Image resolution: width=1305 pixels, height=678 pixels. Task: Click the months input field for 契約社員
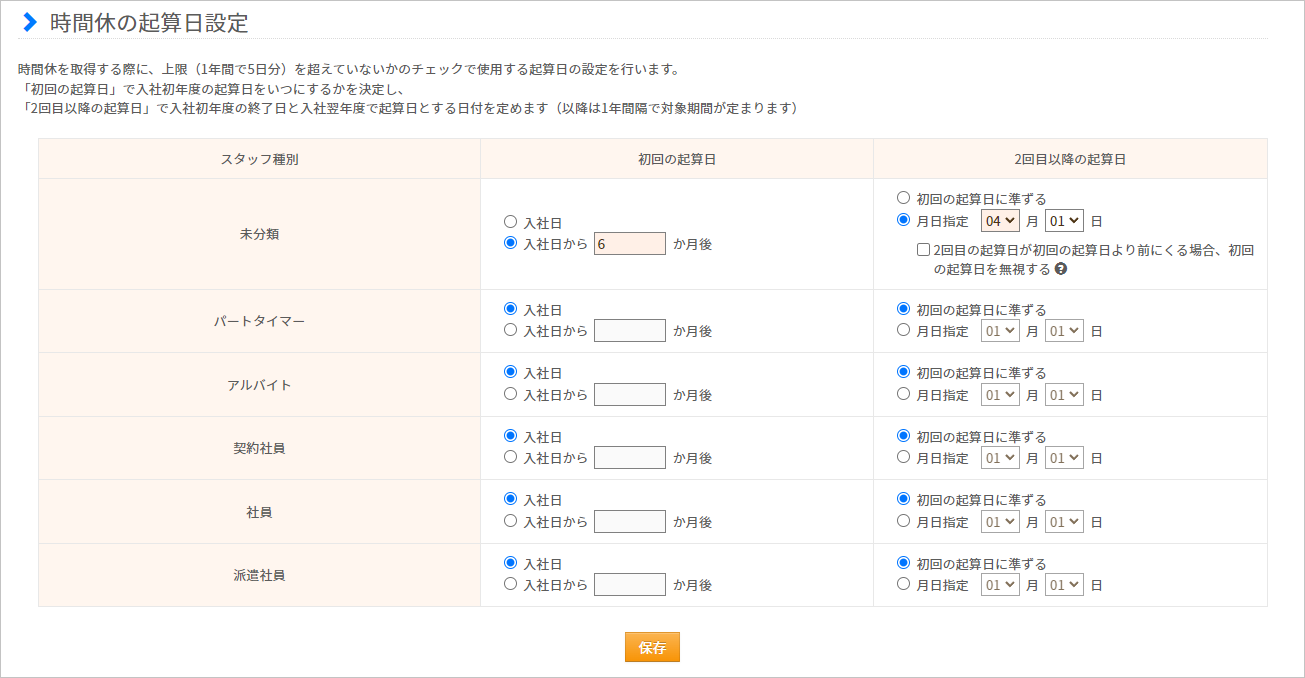629,458
